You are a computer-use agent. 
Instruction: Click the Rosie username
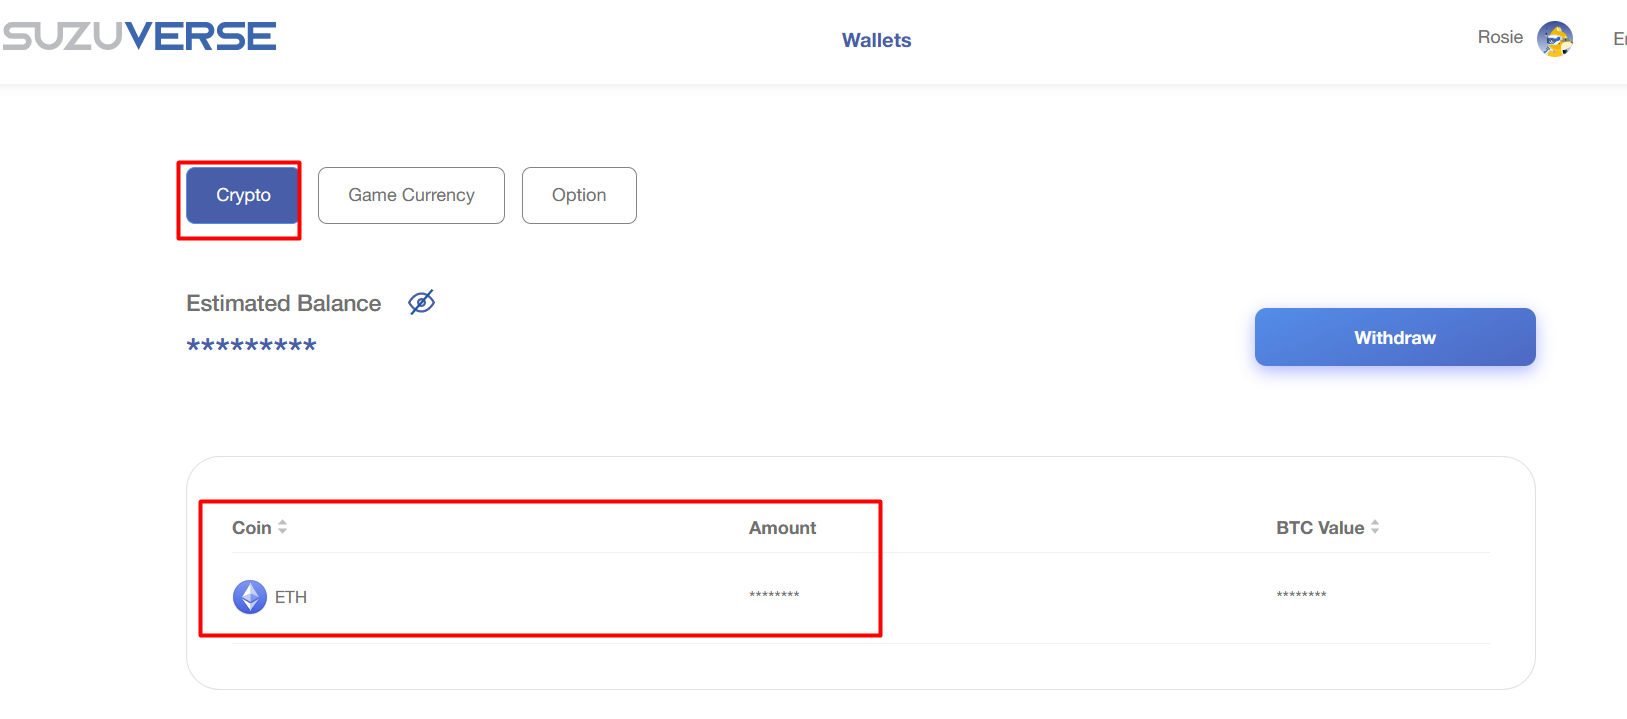click(x=1499, y=37)
